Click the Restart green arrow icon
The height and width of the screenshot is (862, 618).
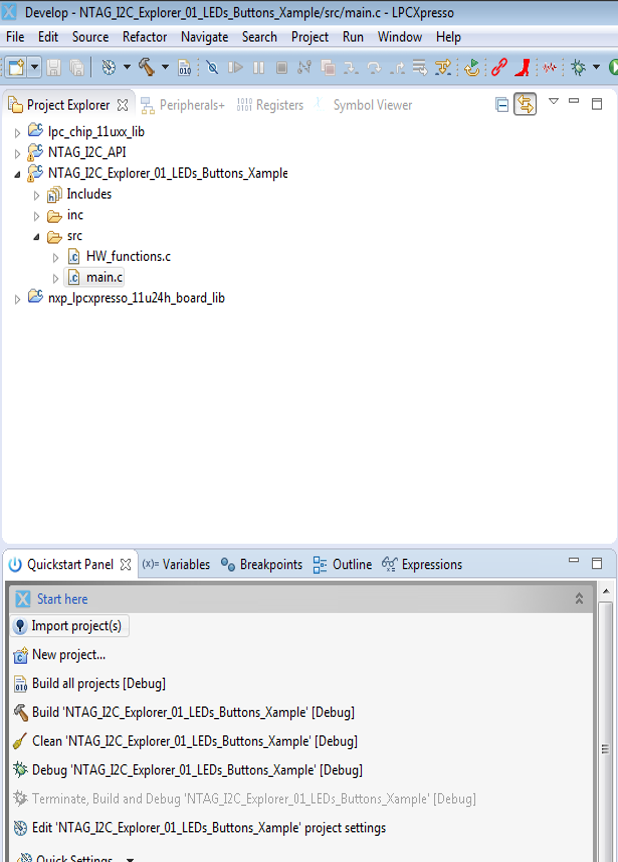point(471,68)
